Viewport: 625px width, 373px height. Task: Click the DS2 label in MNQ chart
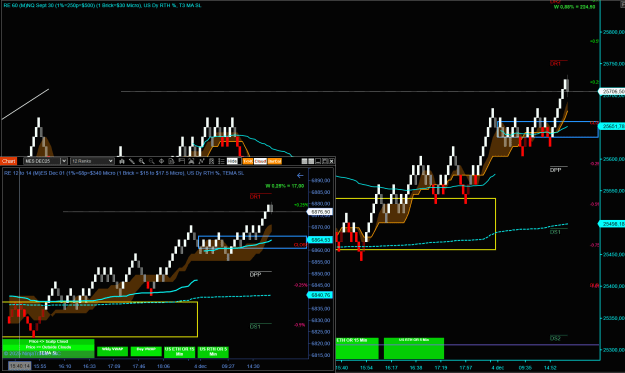click(555, 338)
